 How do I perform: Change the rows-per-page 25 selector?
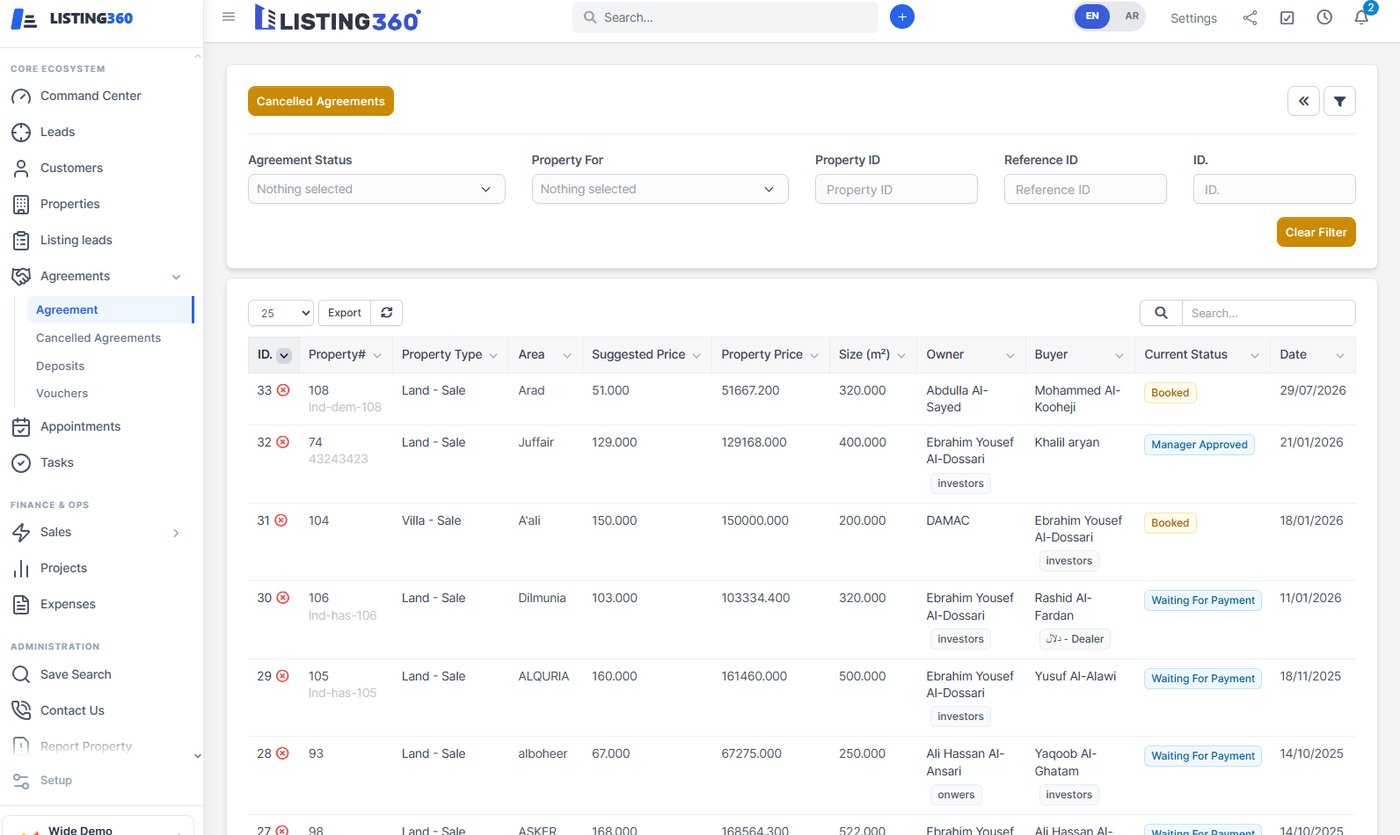tap(281, 313)
